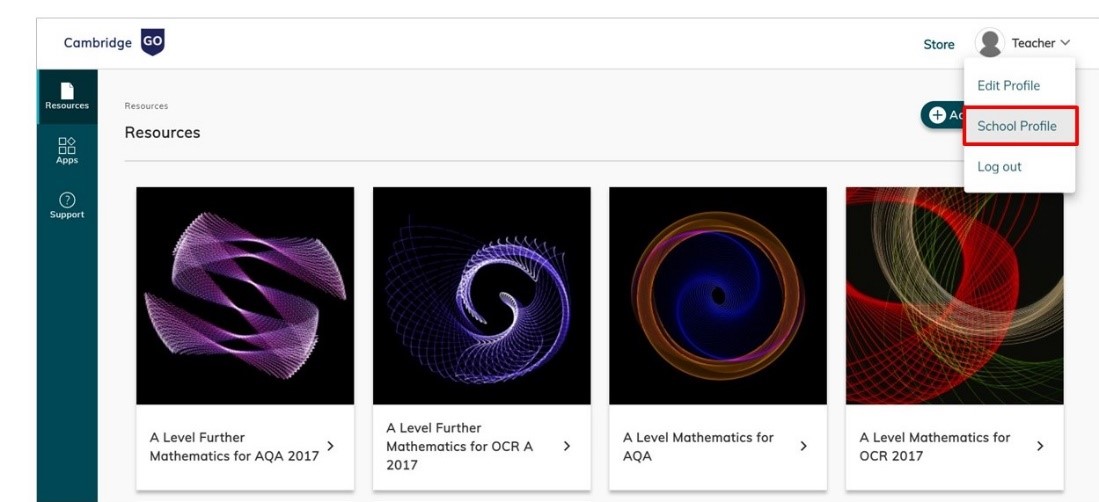Expand A Level Further Mathematics for OCR A arrow
This screenshot has width=1099, height=502.
coord(567,446)
